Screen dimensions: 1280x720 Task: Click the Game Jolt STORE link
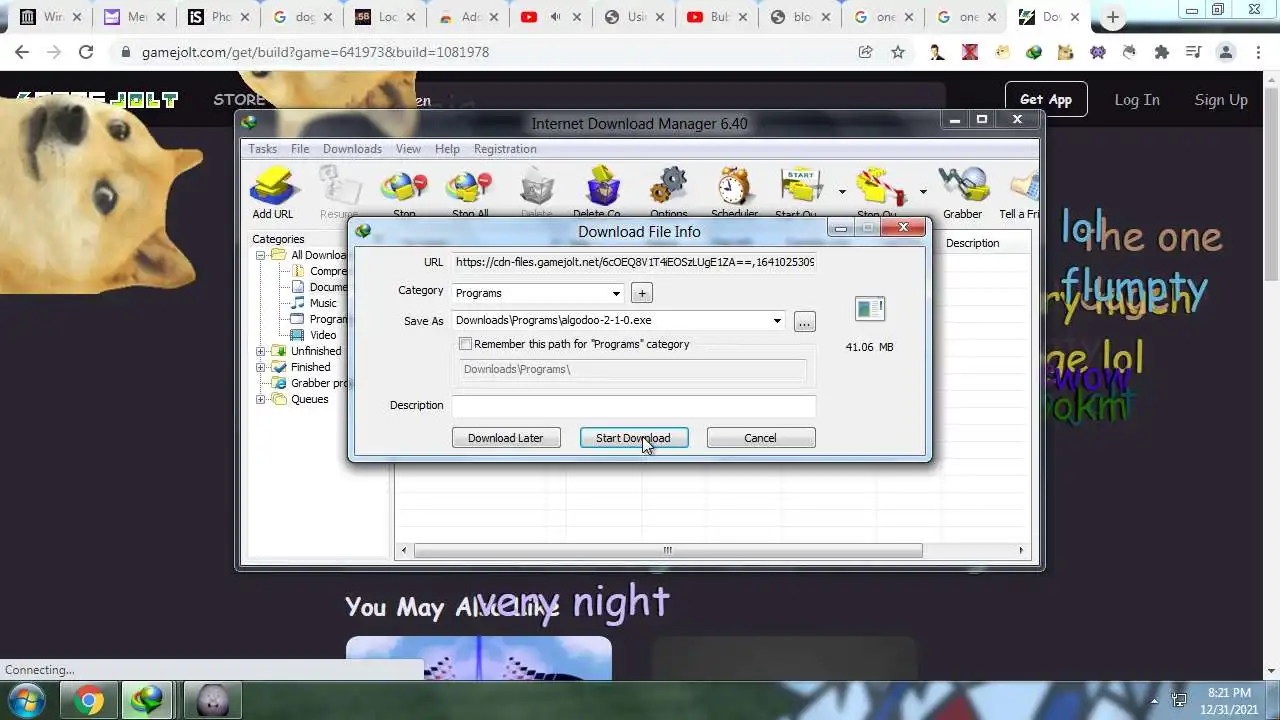tap(239, 99)
